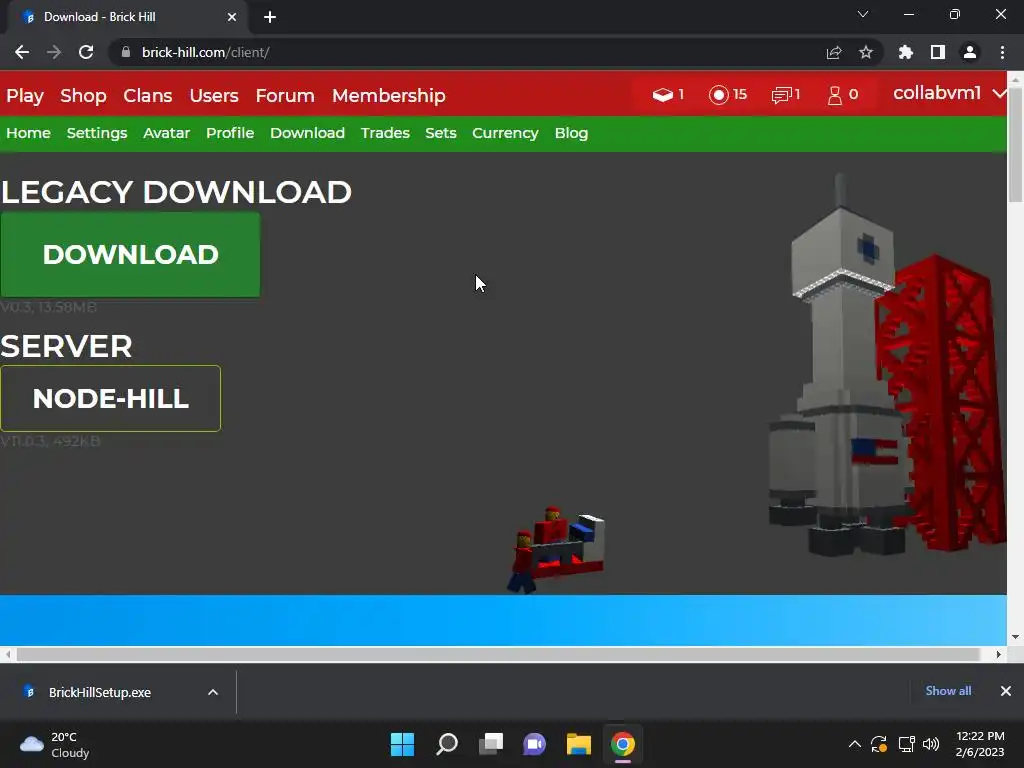Click the Windows Update tray icon
Viewport: 1024px width, 768px height.
[879, 744]
